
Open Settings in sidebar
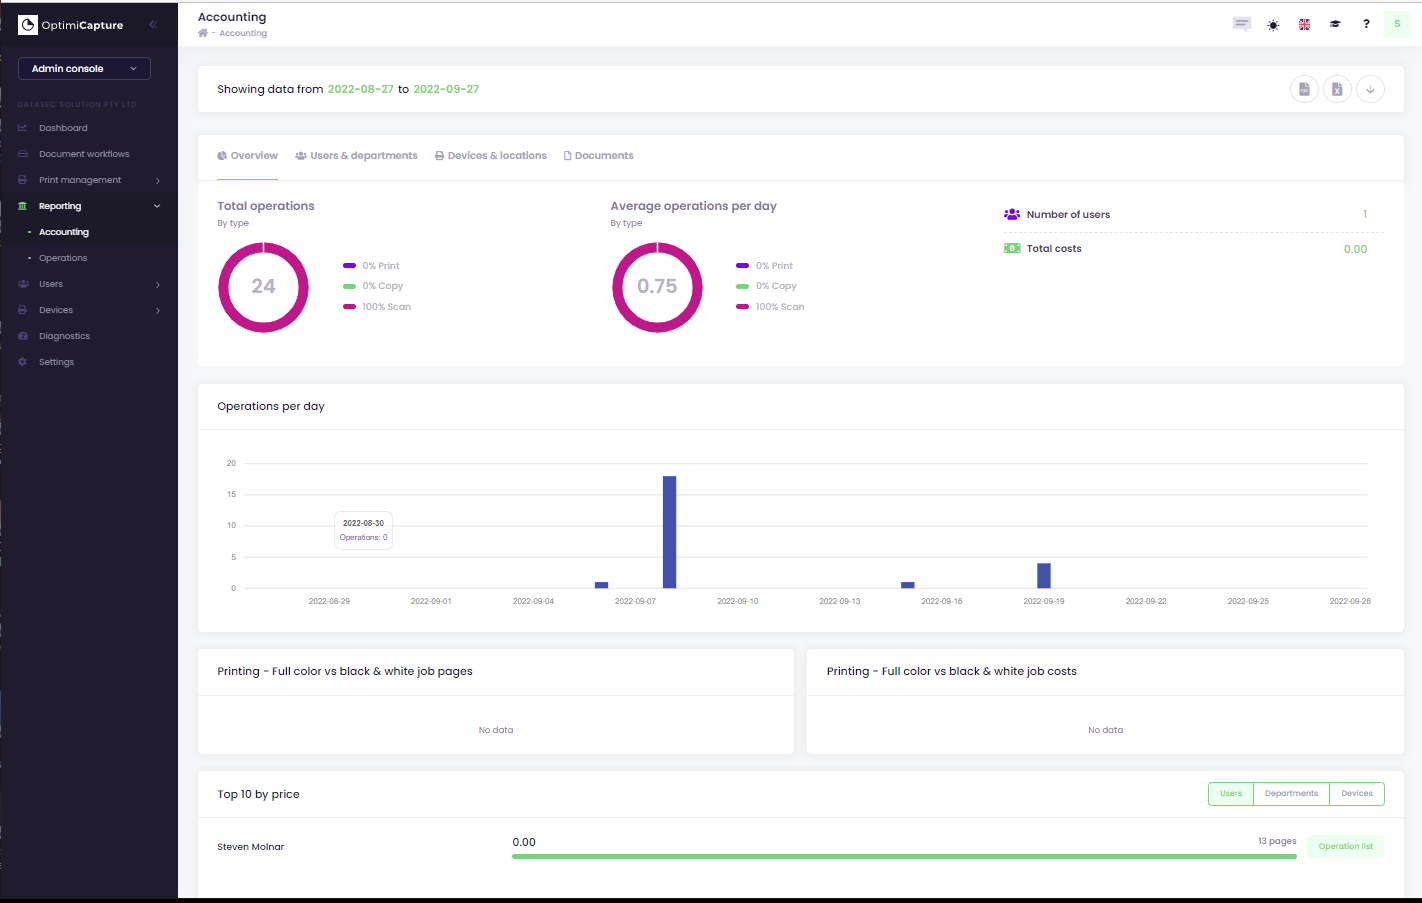[x=56, y=362]
